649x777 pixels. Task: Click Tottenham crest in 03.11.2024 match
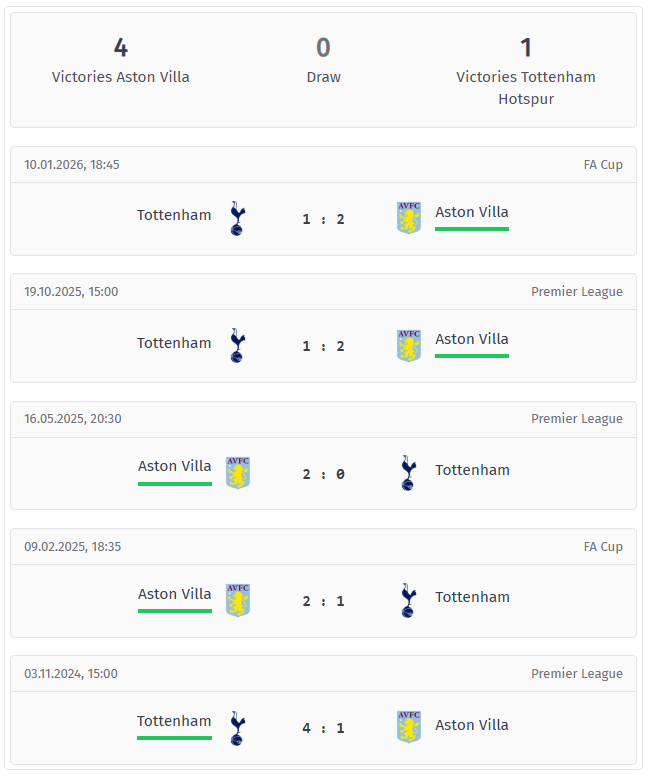(237, 728)
